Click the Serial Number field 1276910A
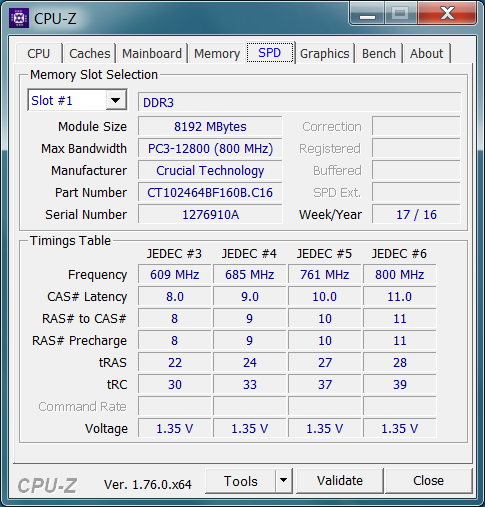The width and height of the screenshot is (485, 507). 210,214
